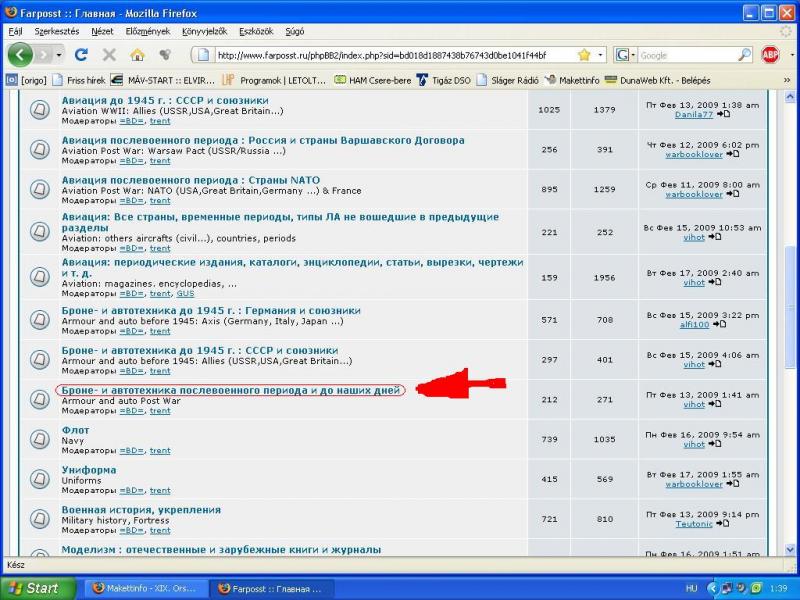Viewport: 800px width, 600px height.
Task: Open the Súgó menu
Action: coord(294,31)
